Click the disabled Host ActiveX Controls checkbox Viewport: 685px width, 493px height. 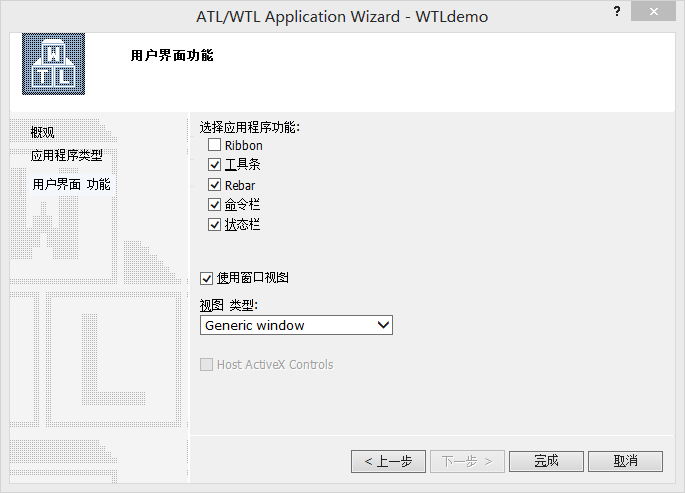coord(206,364)
